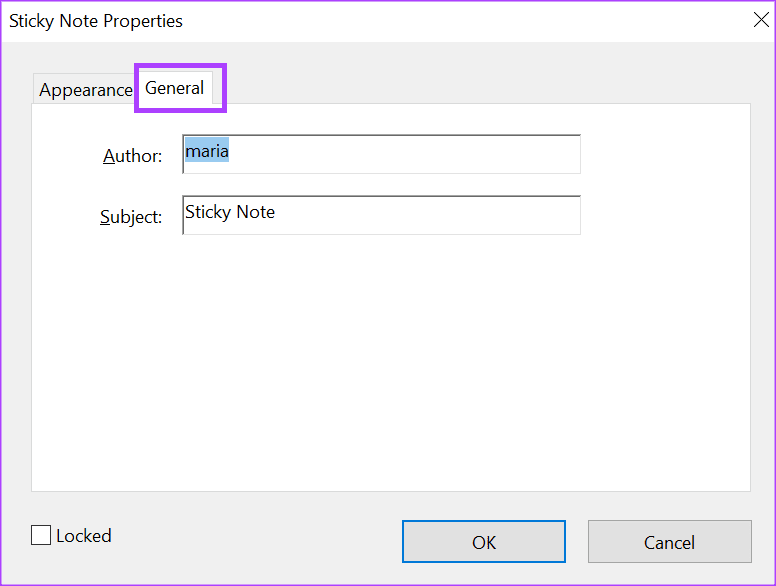Click blank space right of "maria" in Author
Viewport: 776px width, 586px height.
click(420, 154)
